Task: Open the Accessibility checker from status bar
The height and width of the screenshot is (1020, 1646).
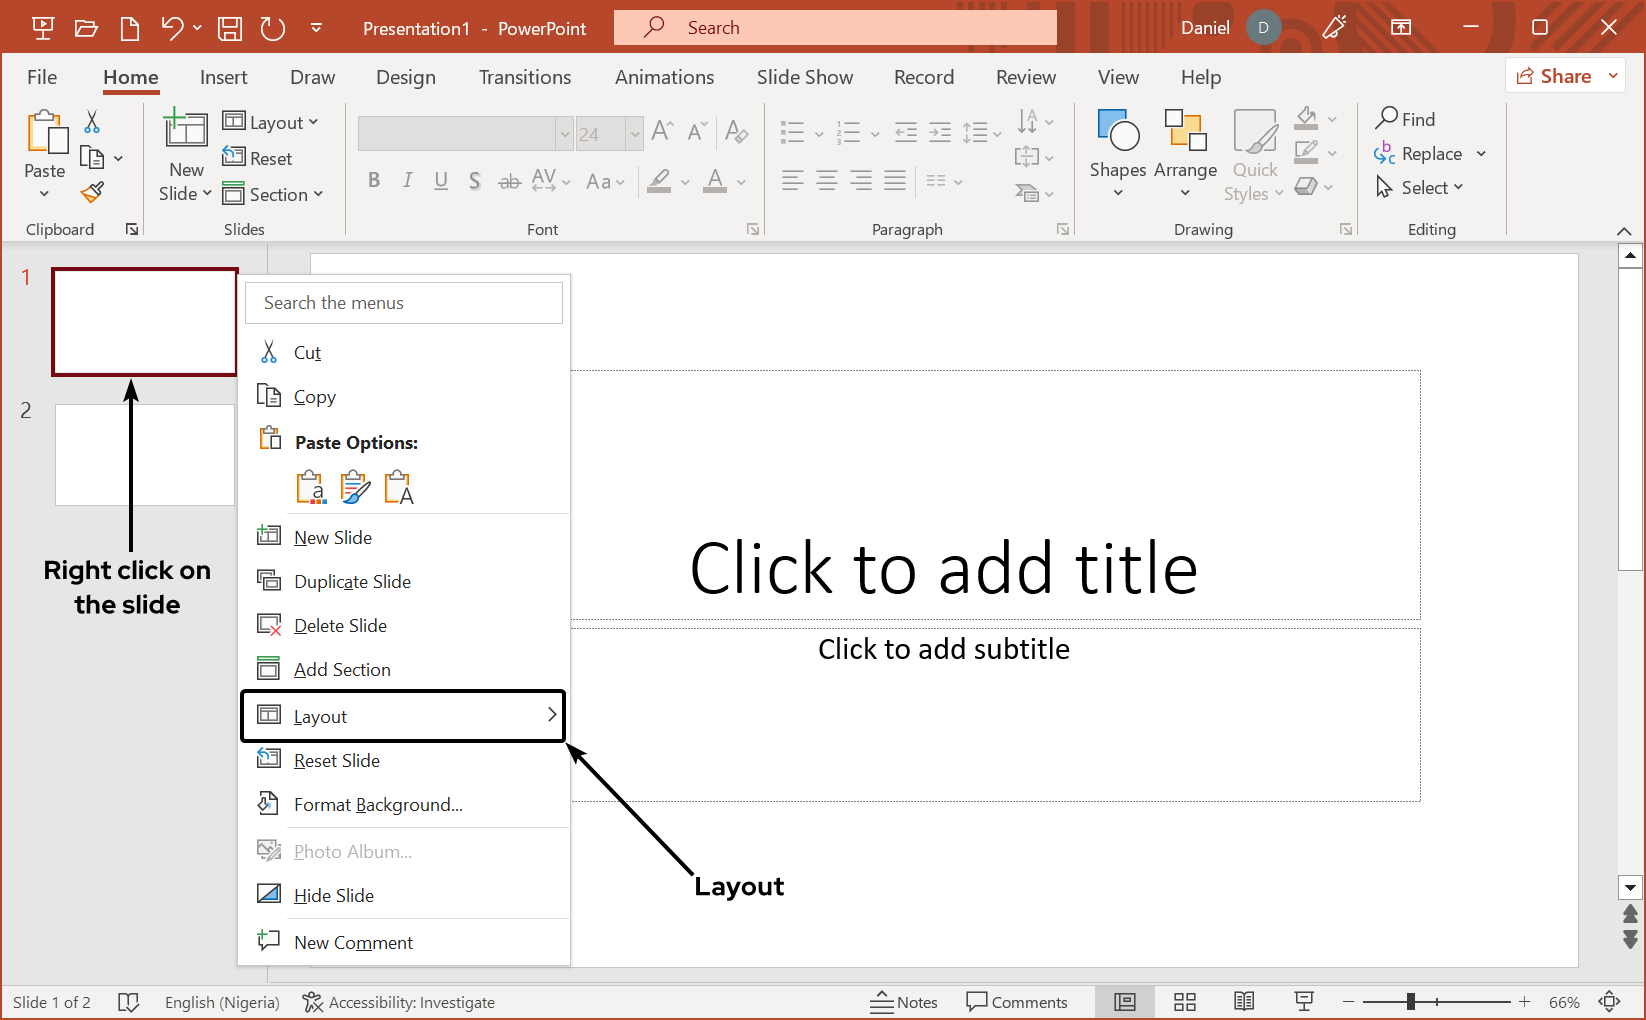Action: coord(398,1001)
